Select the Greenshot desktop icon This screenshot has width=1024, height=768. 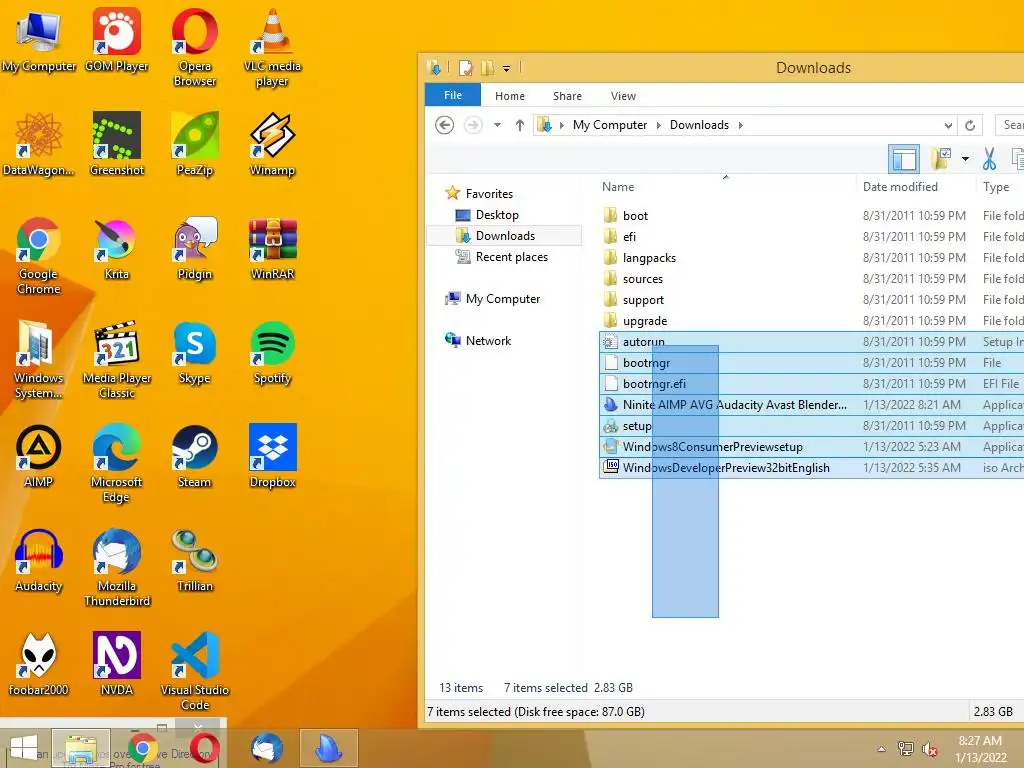pyautogui.click(x=117, y=144)
